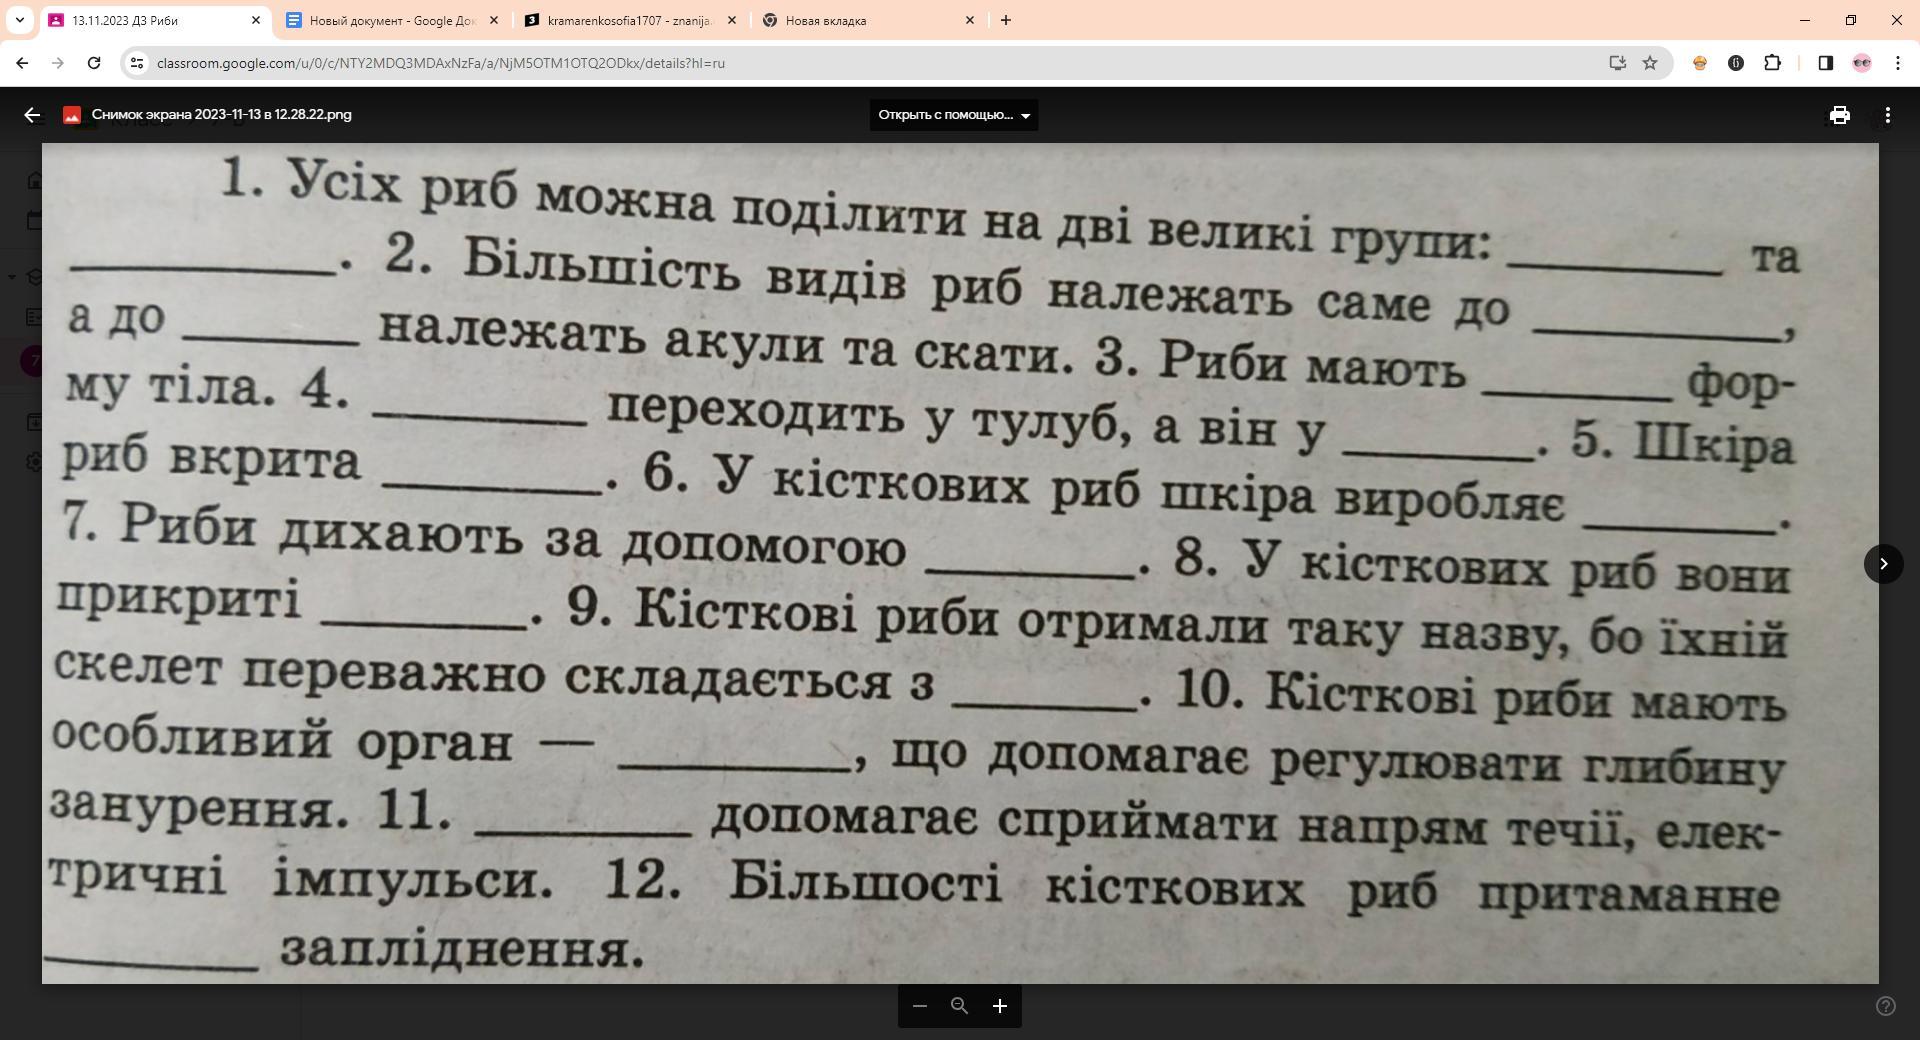Switch to 'Новая вкладка' tab
The image size is (1920, 1040).
pos(868,20)
